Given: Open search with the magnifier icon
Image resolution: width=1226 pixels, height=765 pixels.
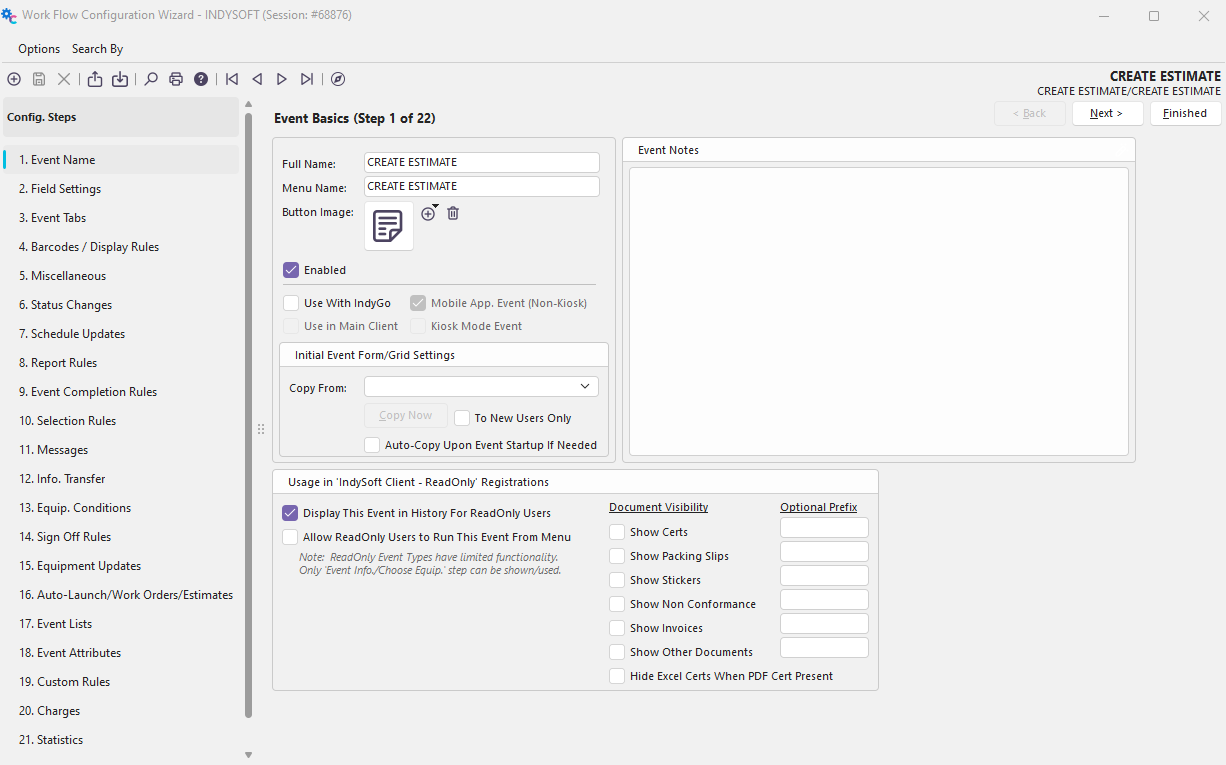Looking at the screenshot, I should [151, 79].
